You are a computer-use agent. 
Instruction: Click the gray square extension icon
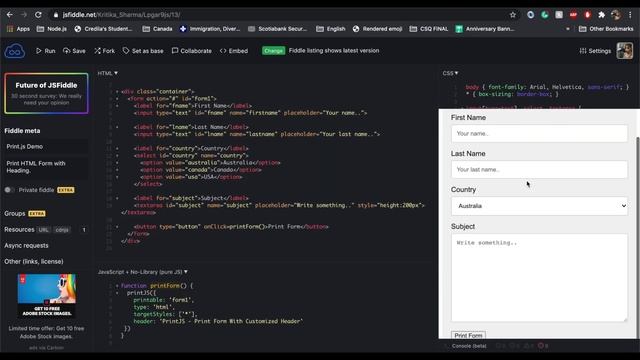click(559, 15)
